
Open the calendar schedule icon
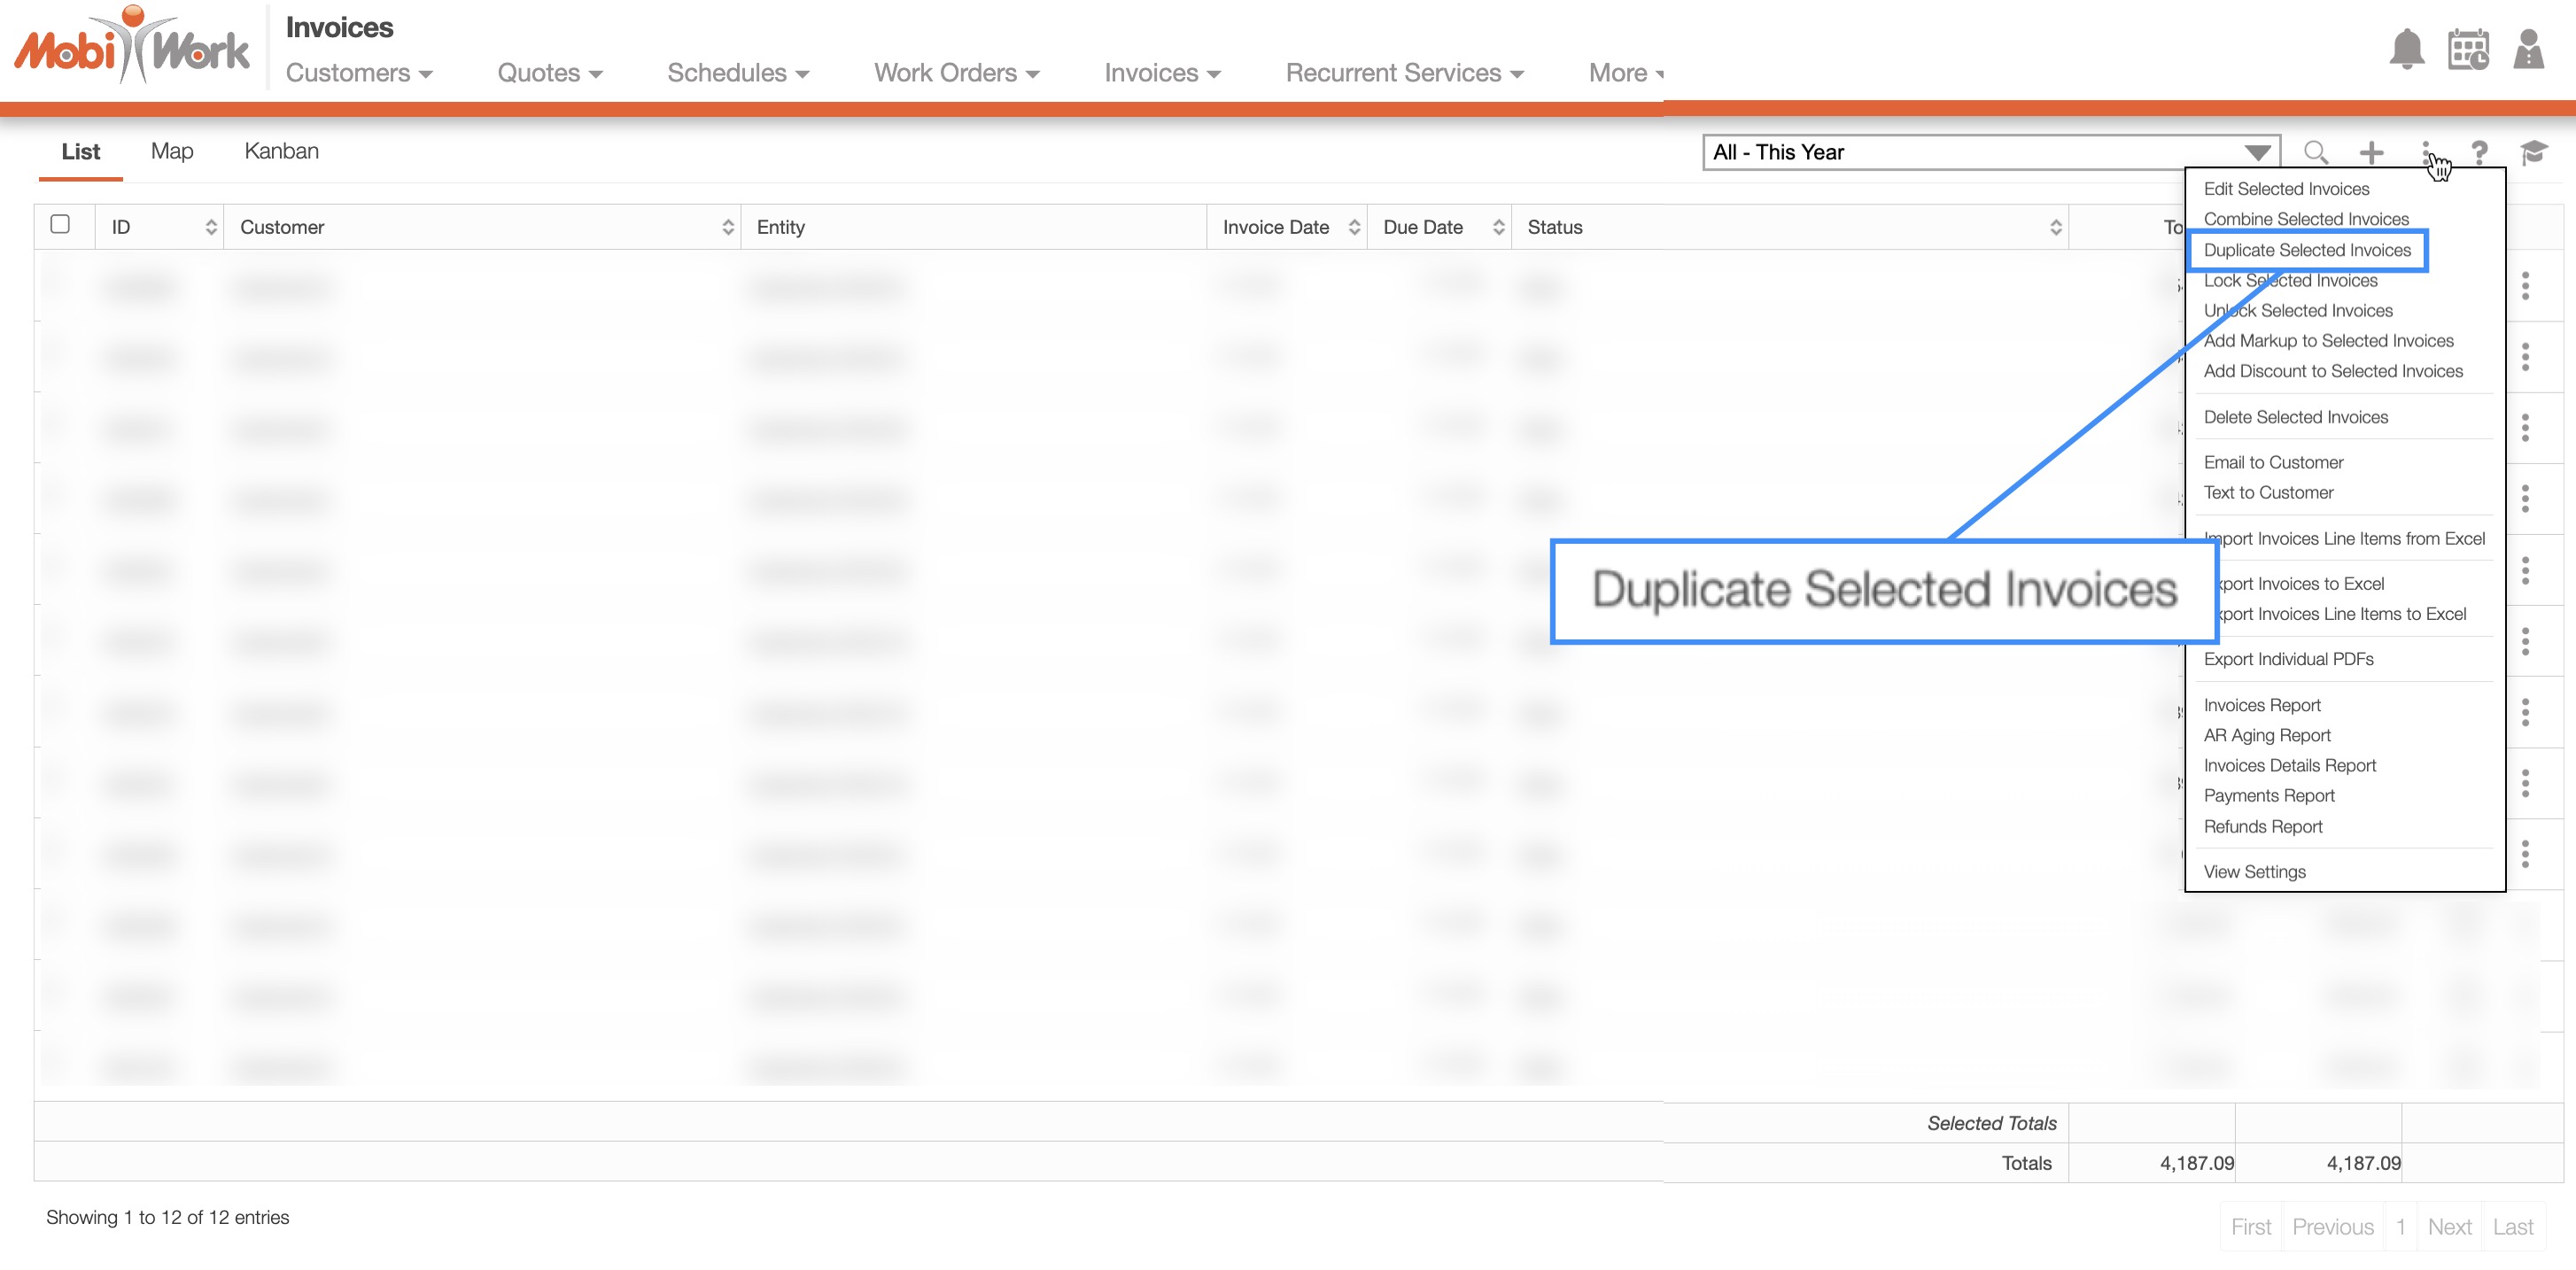tap(2467, 49)
